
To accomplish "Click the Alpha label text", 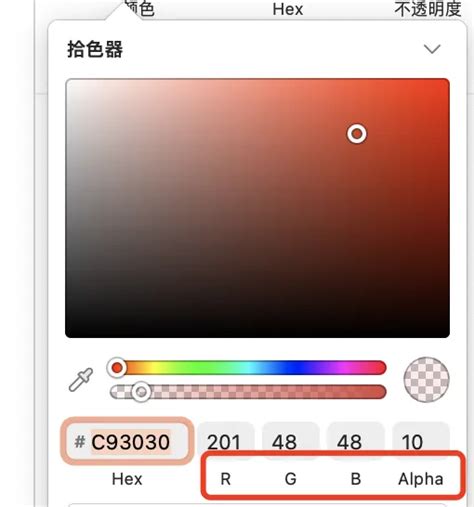I will [421, 479].
